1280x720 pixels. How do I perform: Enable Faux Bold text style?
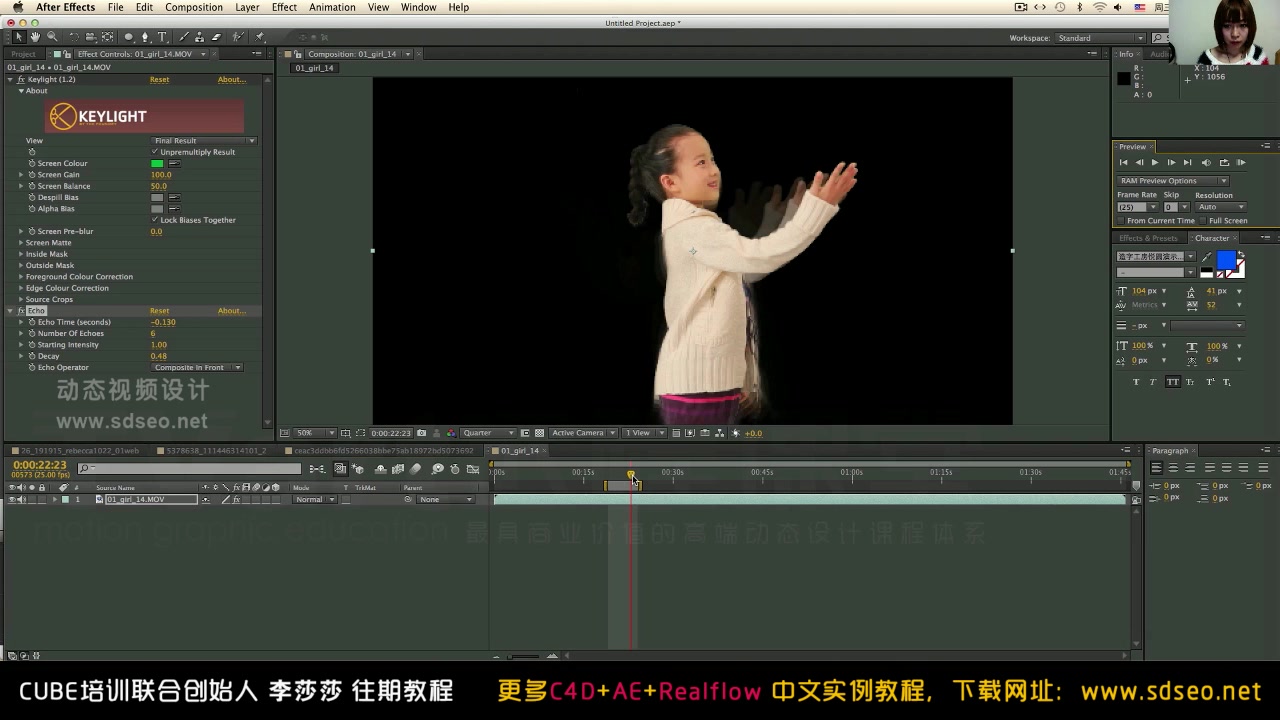point(1136,382)
